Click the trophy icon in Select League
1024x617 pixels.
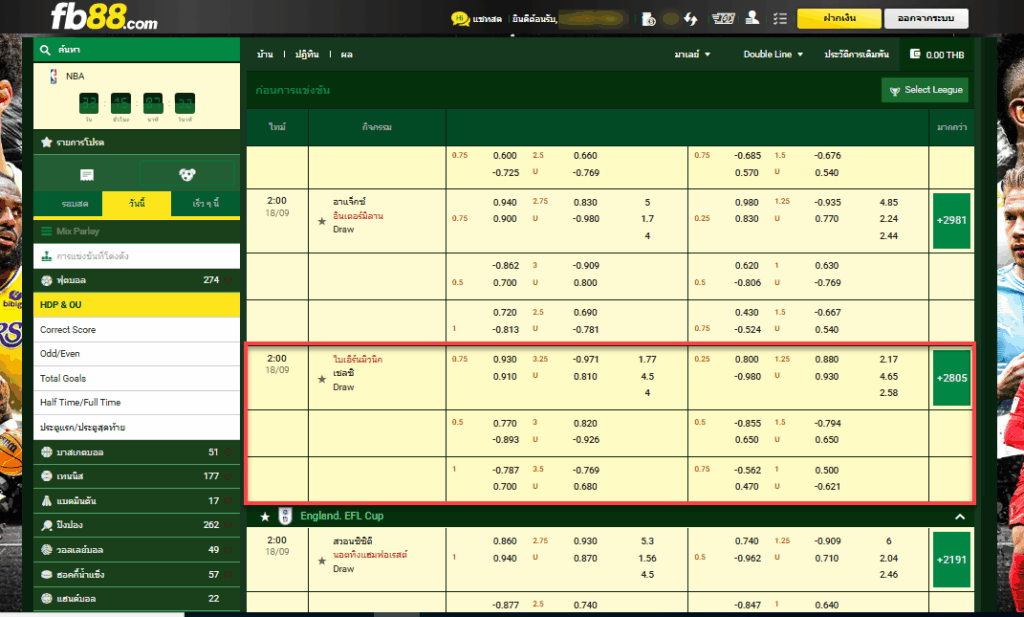tap(895, 91)
